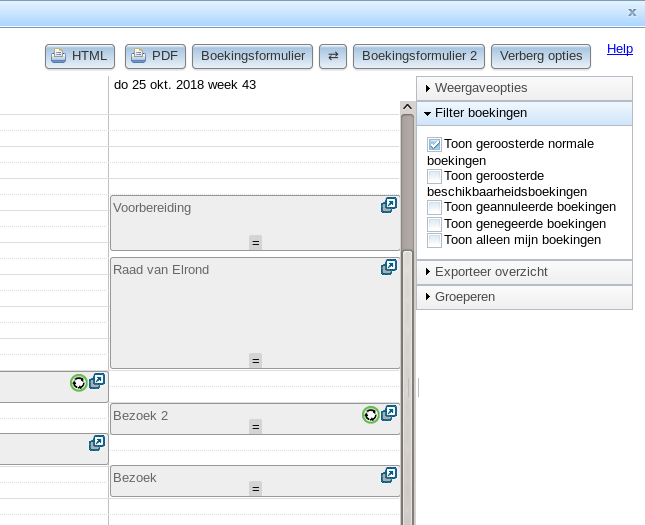Open popup icon on Raad van Elrond booking
Viewport: 645px width, 525px height.
pos(389,267)
